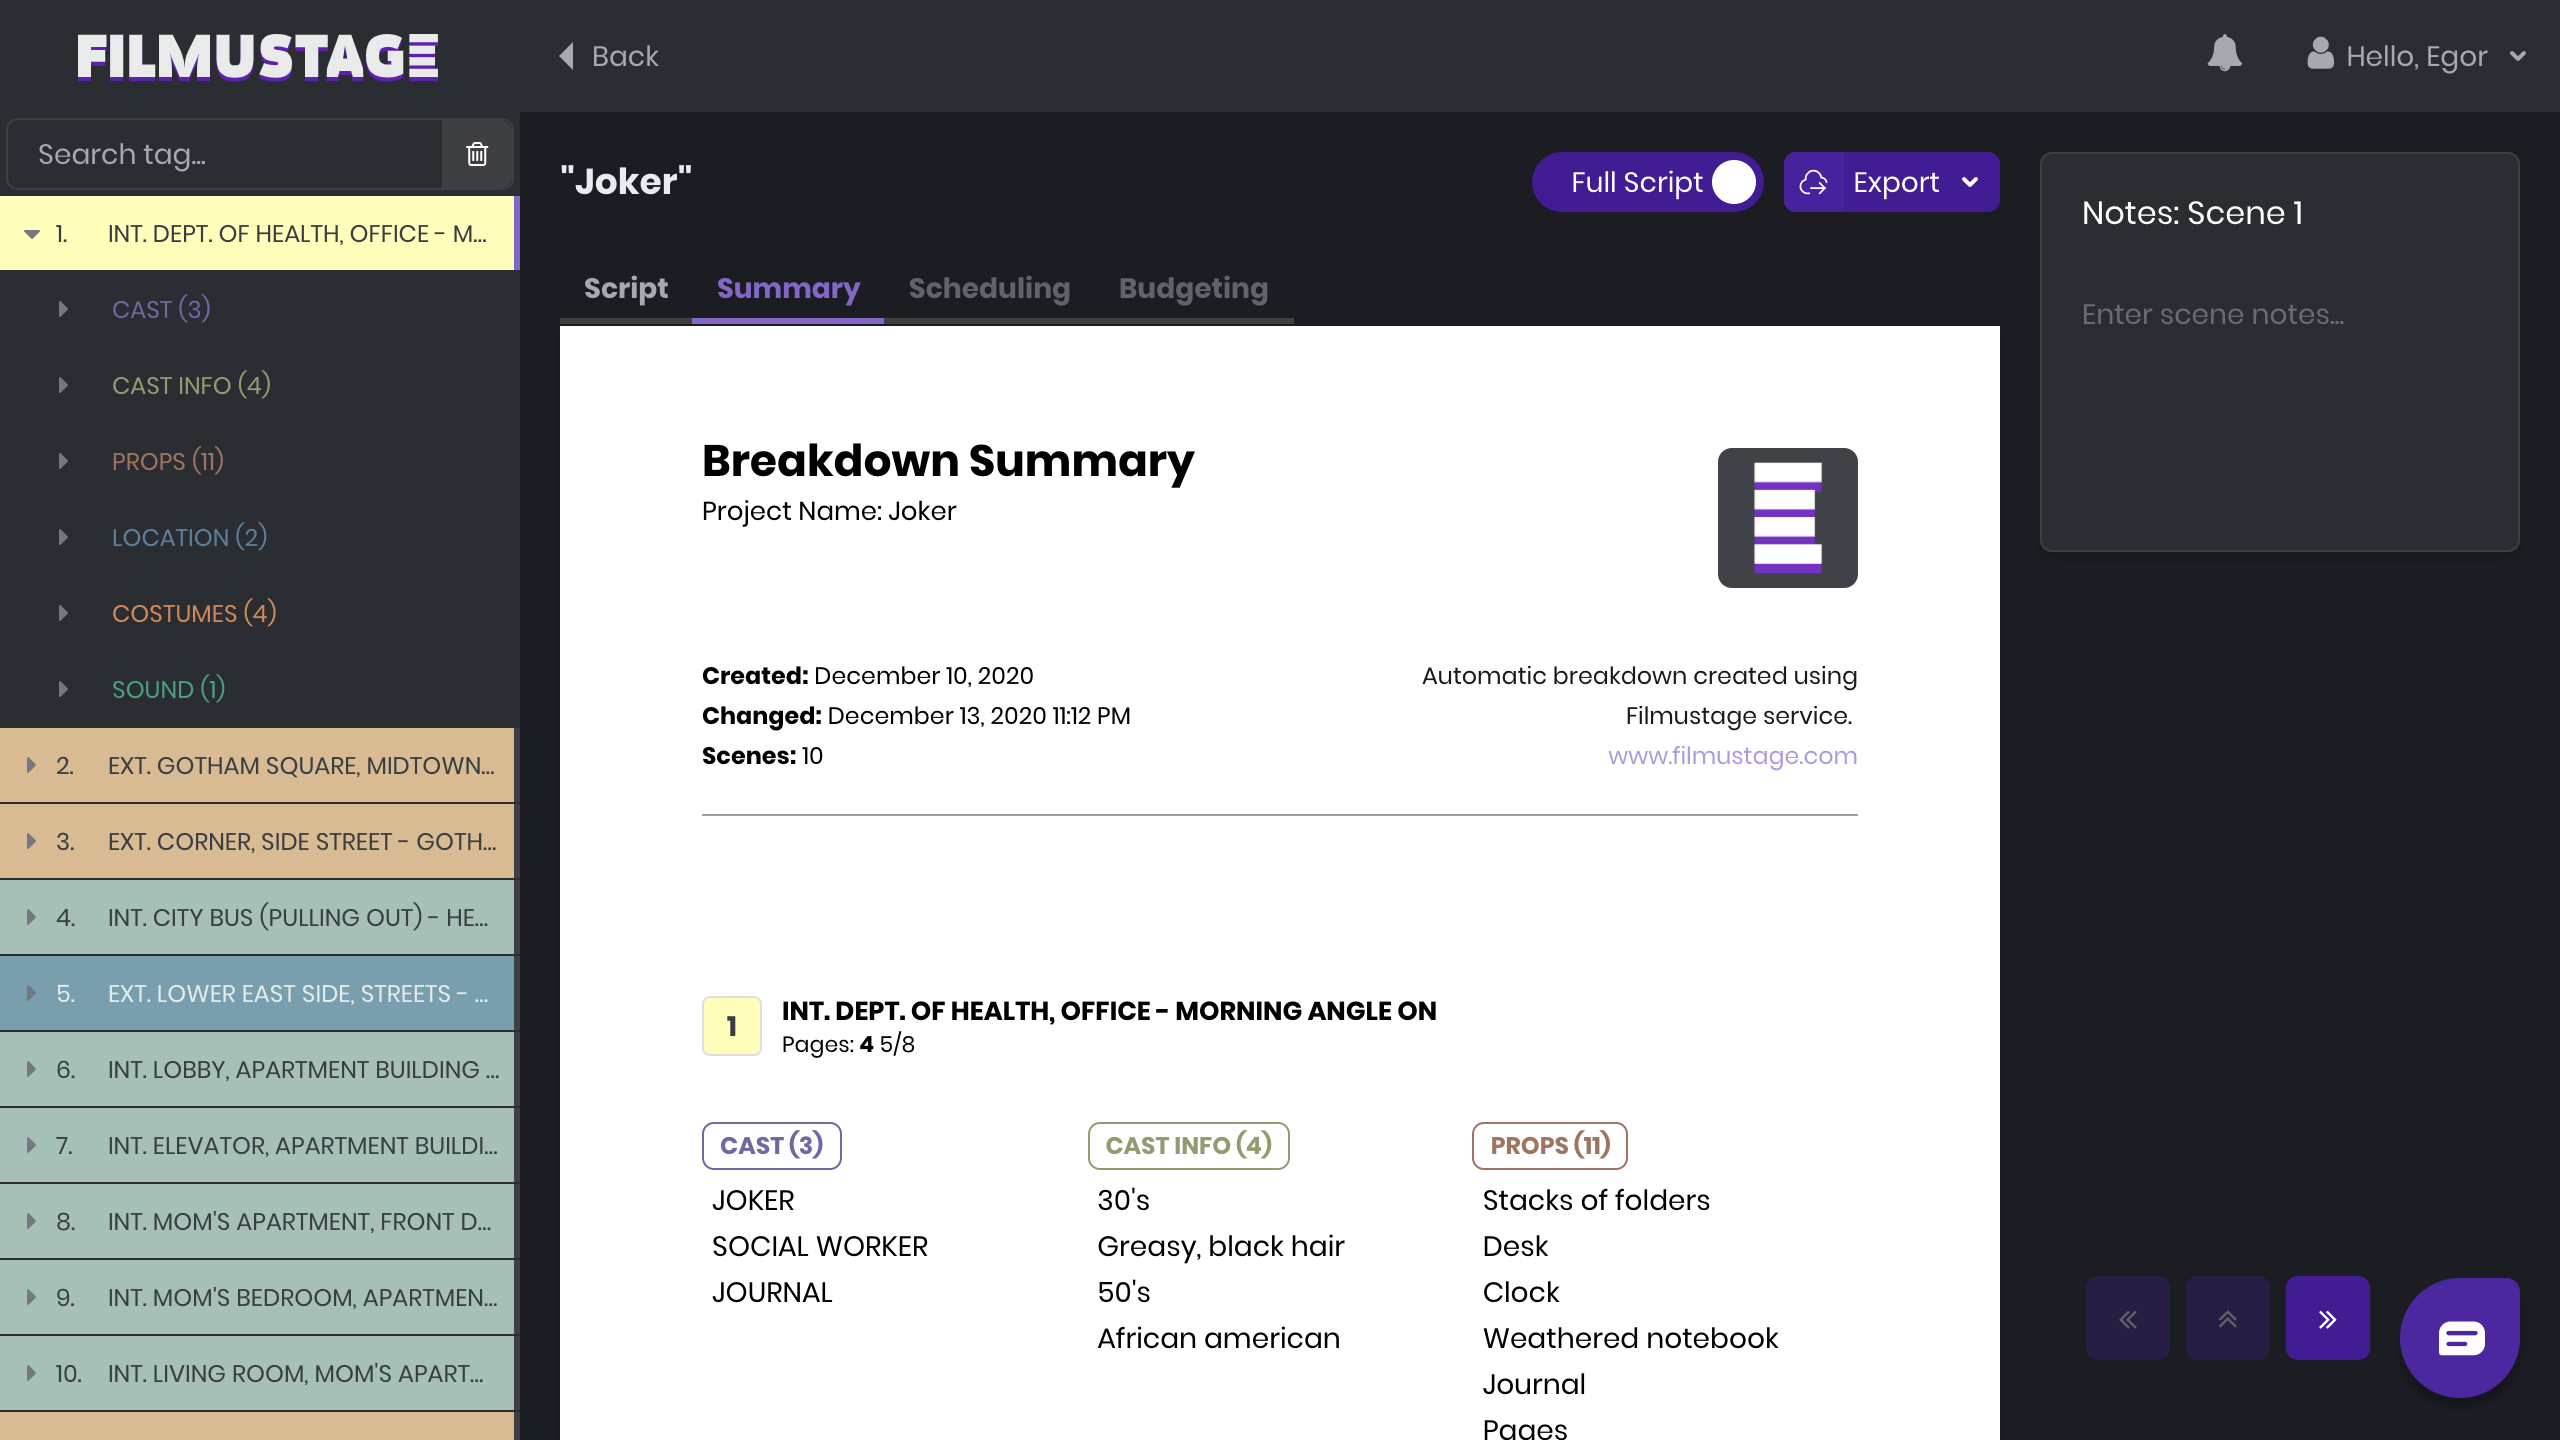This screenshot has height=1440, width=2560.
Task: Click the scroll-to-top double-up arrow button
Action: [x=2227, y=1318]
